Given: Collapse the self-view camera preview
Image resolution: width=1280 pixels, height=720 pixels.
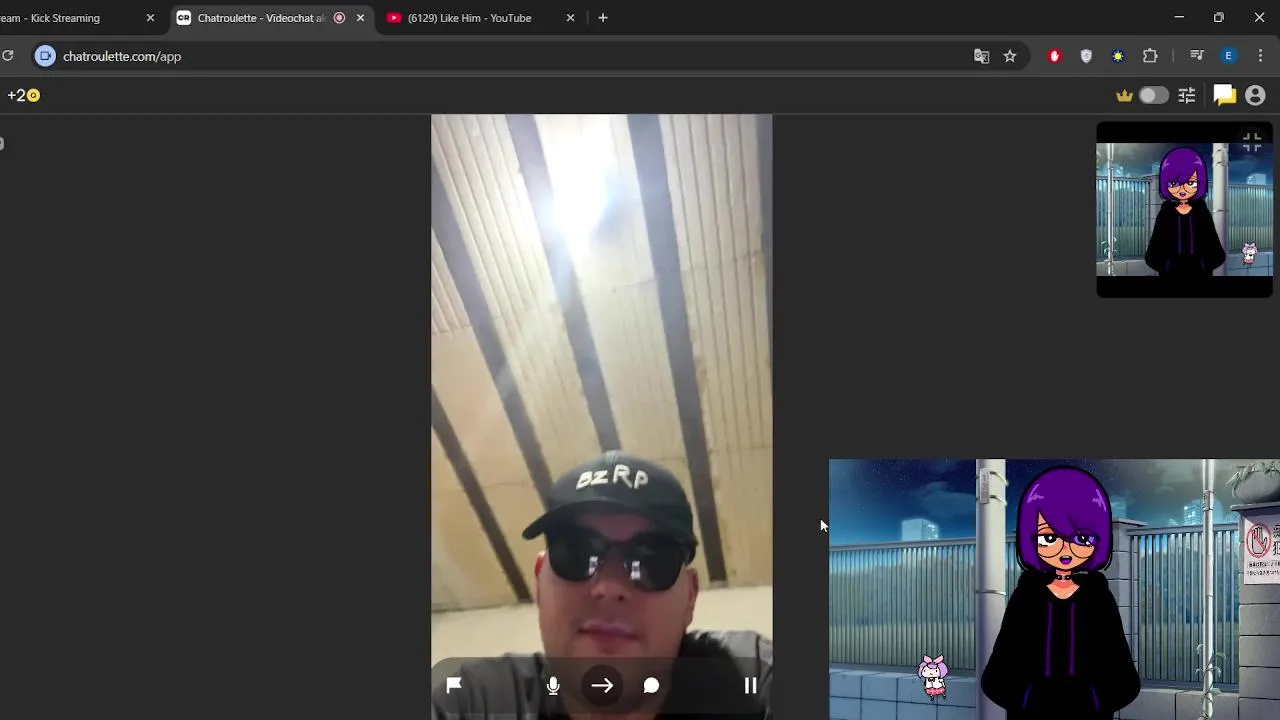Looking at the screenshot, I should (x=1251, y=143).
